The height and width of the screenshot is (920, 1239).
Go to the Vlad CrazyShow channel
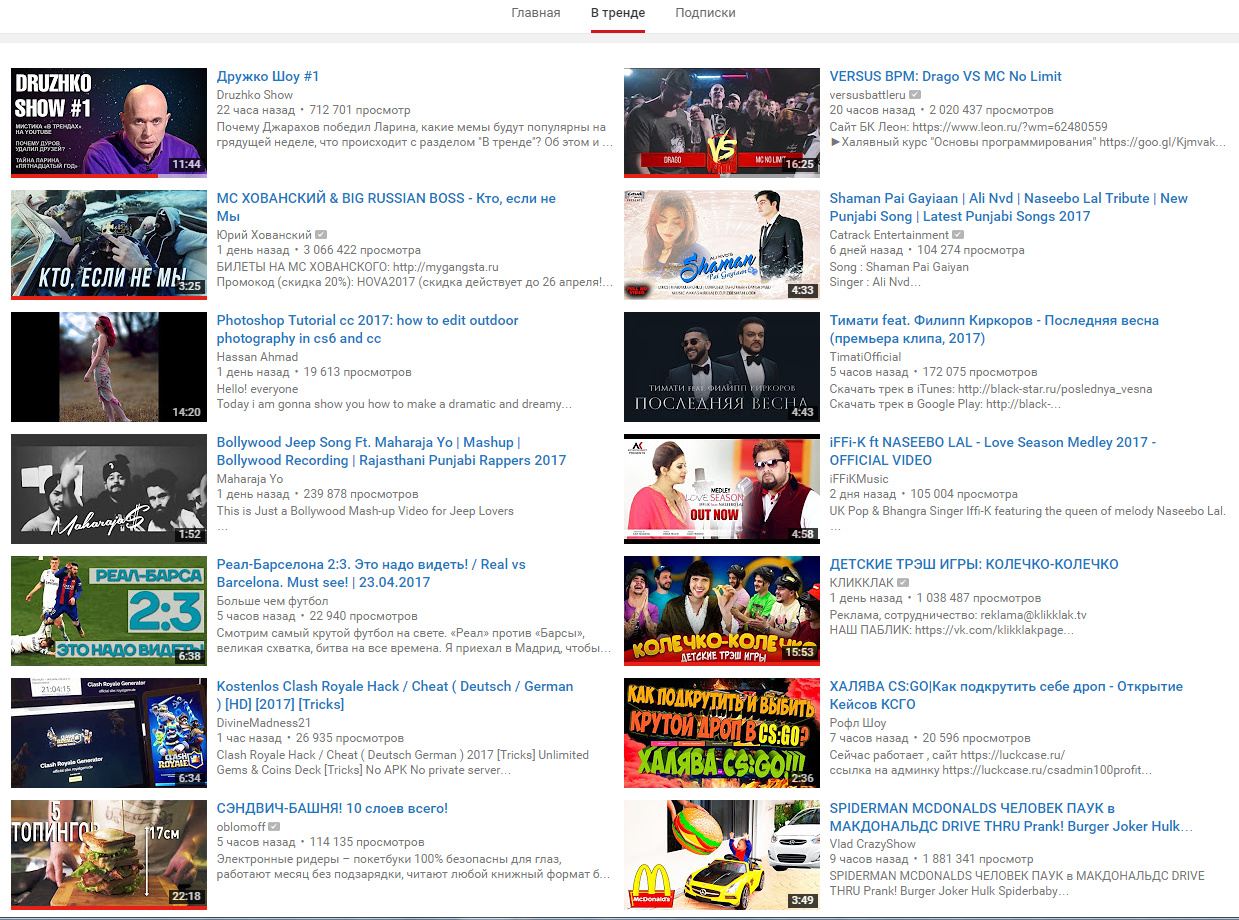(x=873, y=844)
